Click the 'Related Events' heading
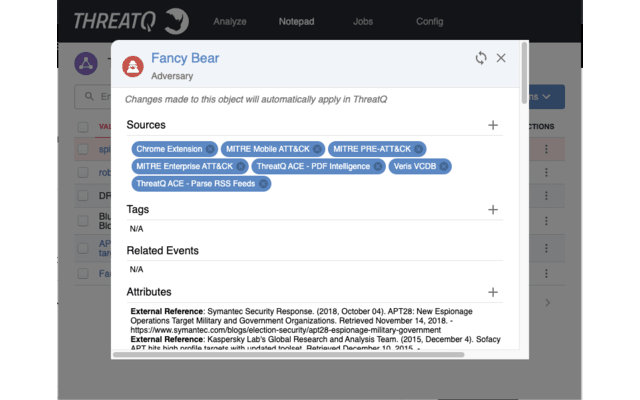Screen dimensions: 640x400 pyautogui.click(x=162, y=251)
